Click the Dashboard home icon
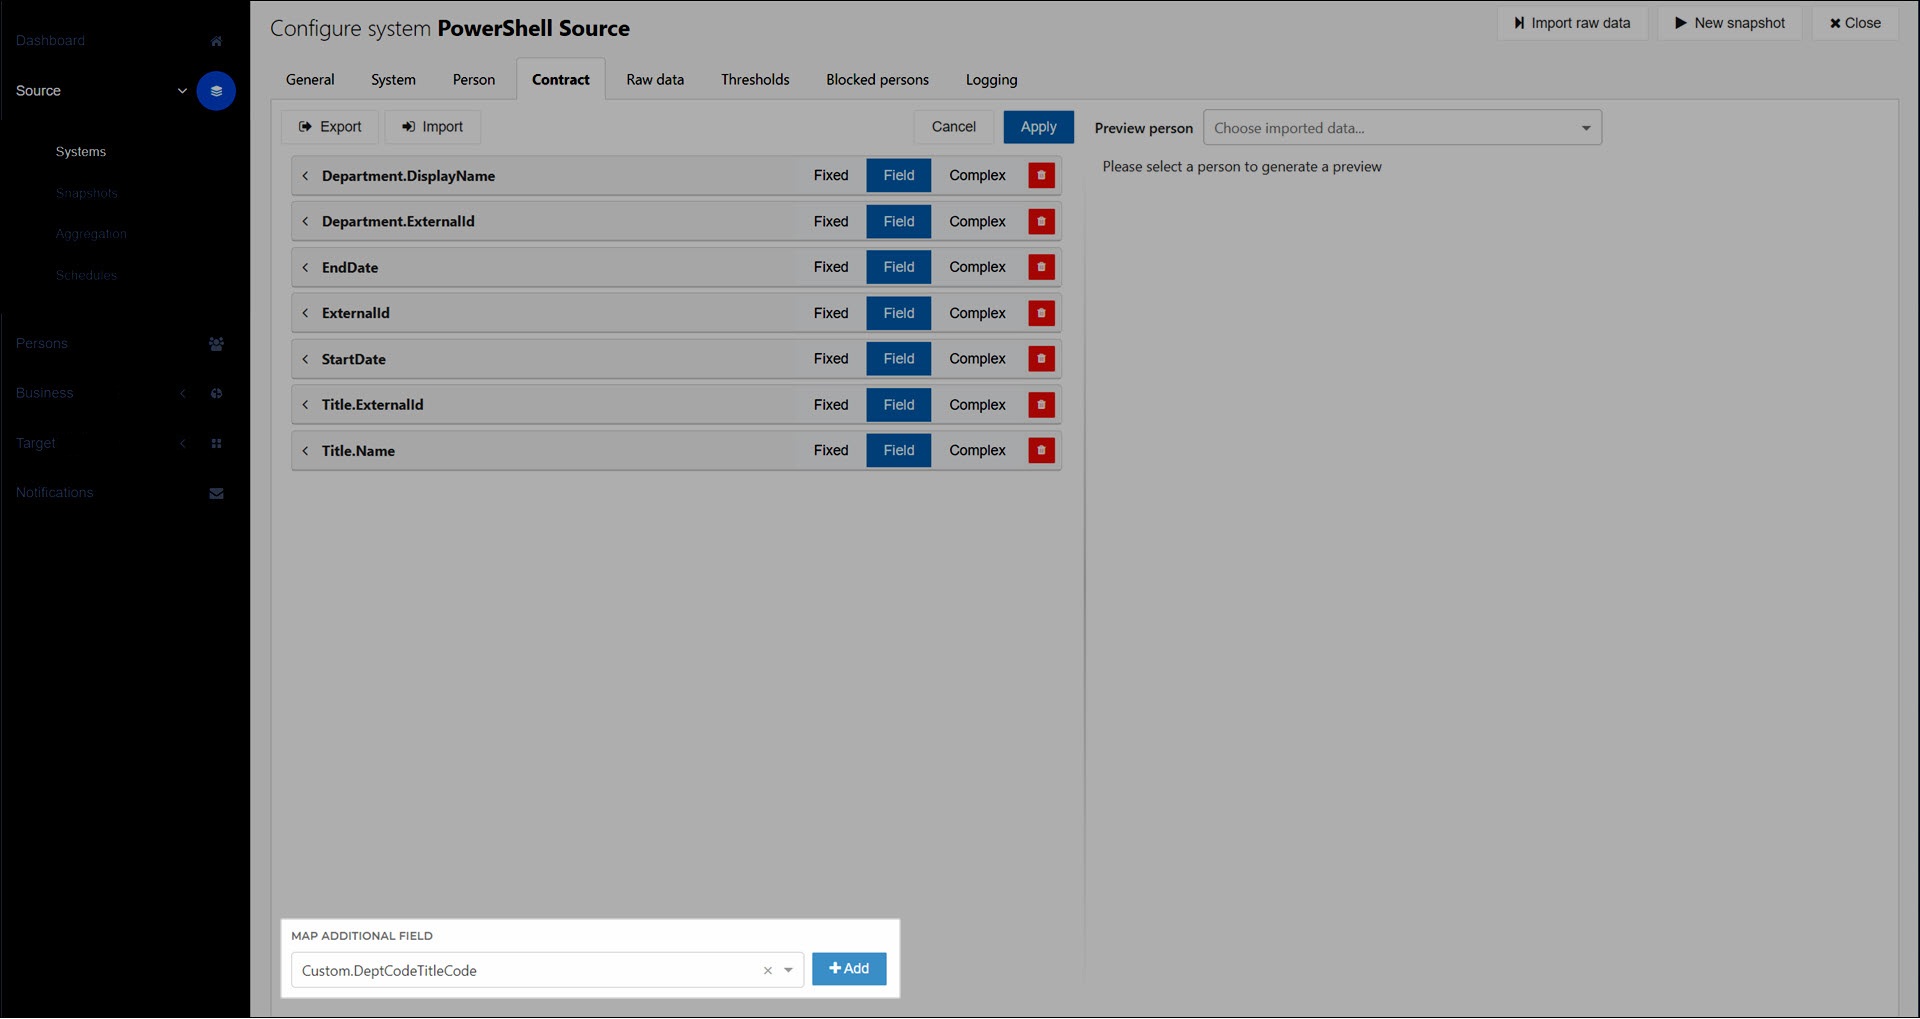This screenshot has height=1019, width=1920. [216, 41]
